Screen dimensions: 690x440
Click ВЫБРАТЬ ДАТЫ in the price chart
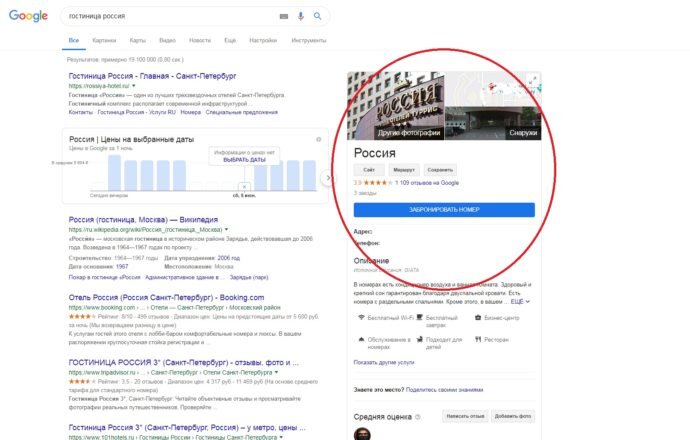click(244, 160)
